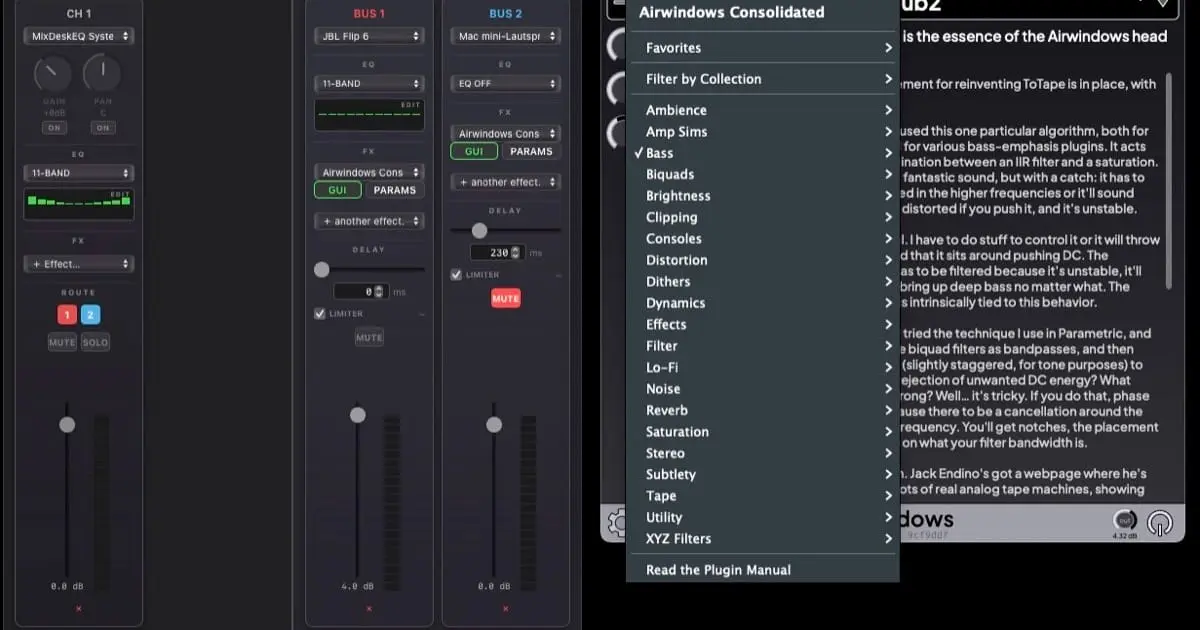The width and height of the screenshot is (1200, 630).
Task: Open the Reverb category submenu
Action: (763, 410)
